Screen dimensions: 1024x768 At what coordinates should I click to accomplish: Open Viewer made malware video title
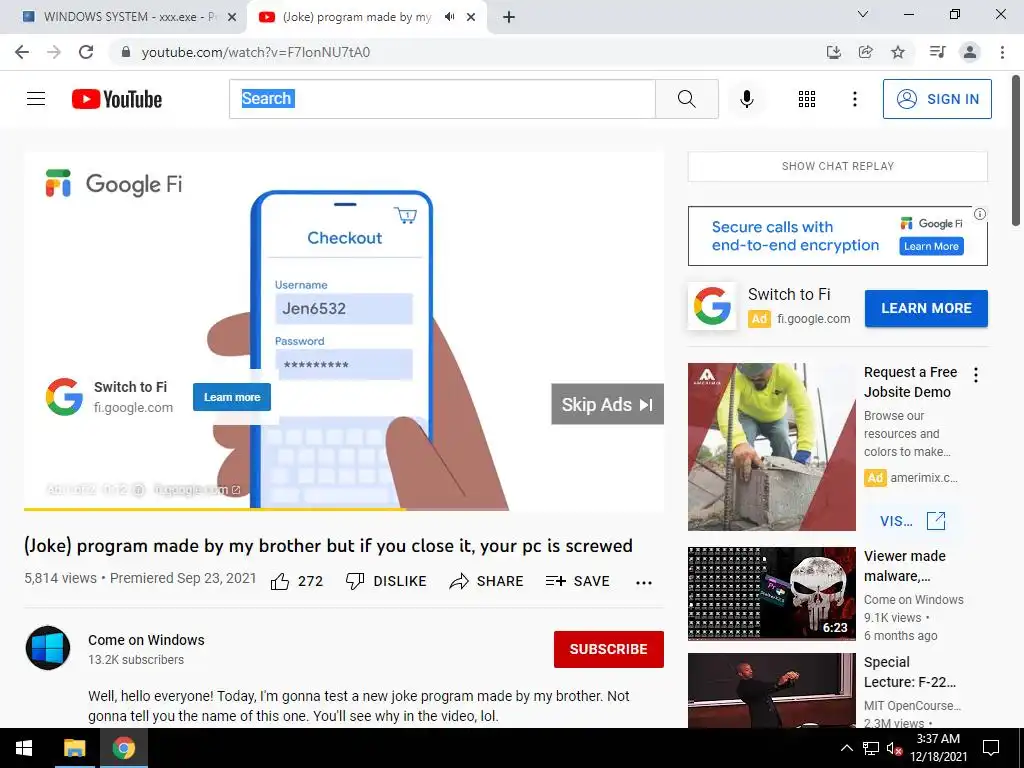click(904, 566)
